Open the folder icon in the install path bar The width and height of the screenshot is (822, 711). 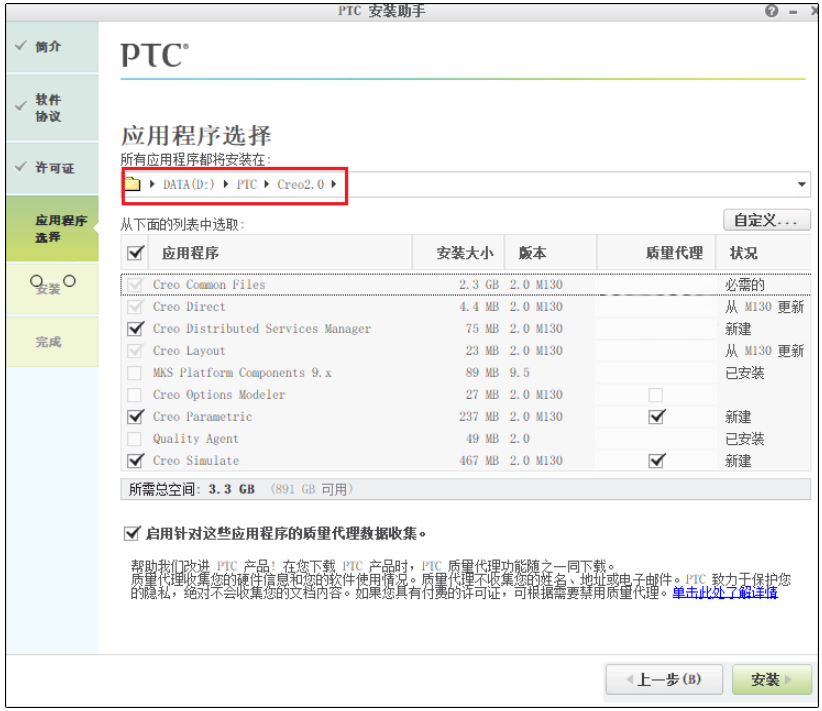click(x=130, y=185)
